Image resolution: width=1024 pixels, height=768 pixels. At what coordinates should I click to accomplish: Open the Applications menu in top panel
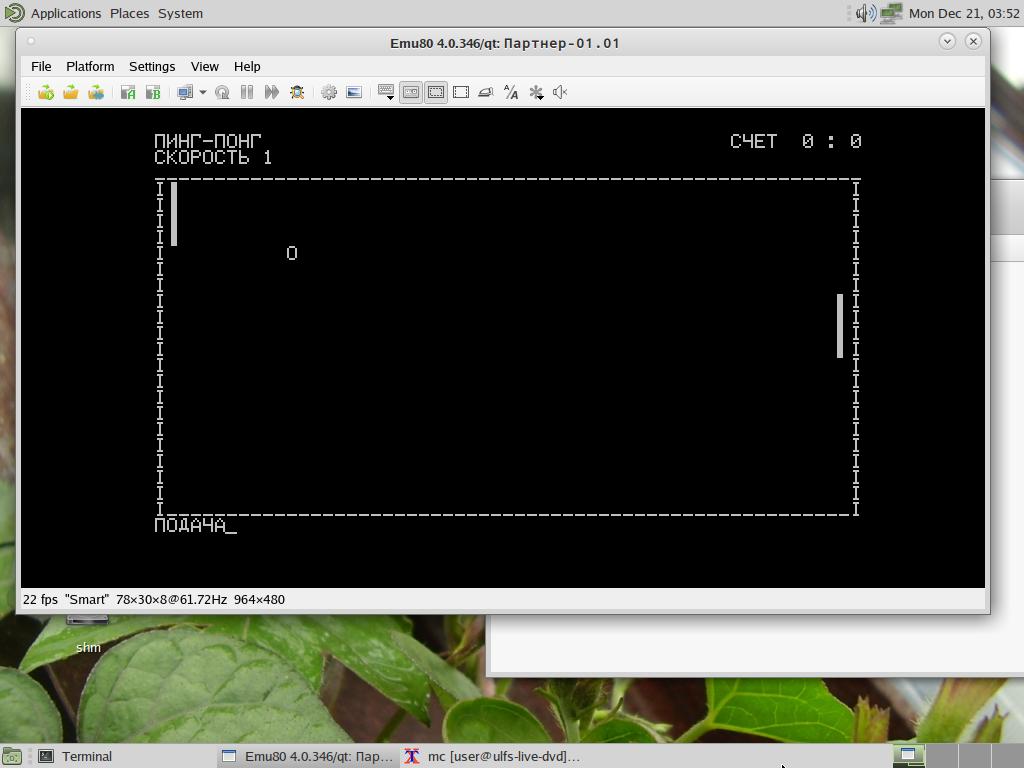(x=65, y=13)
